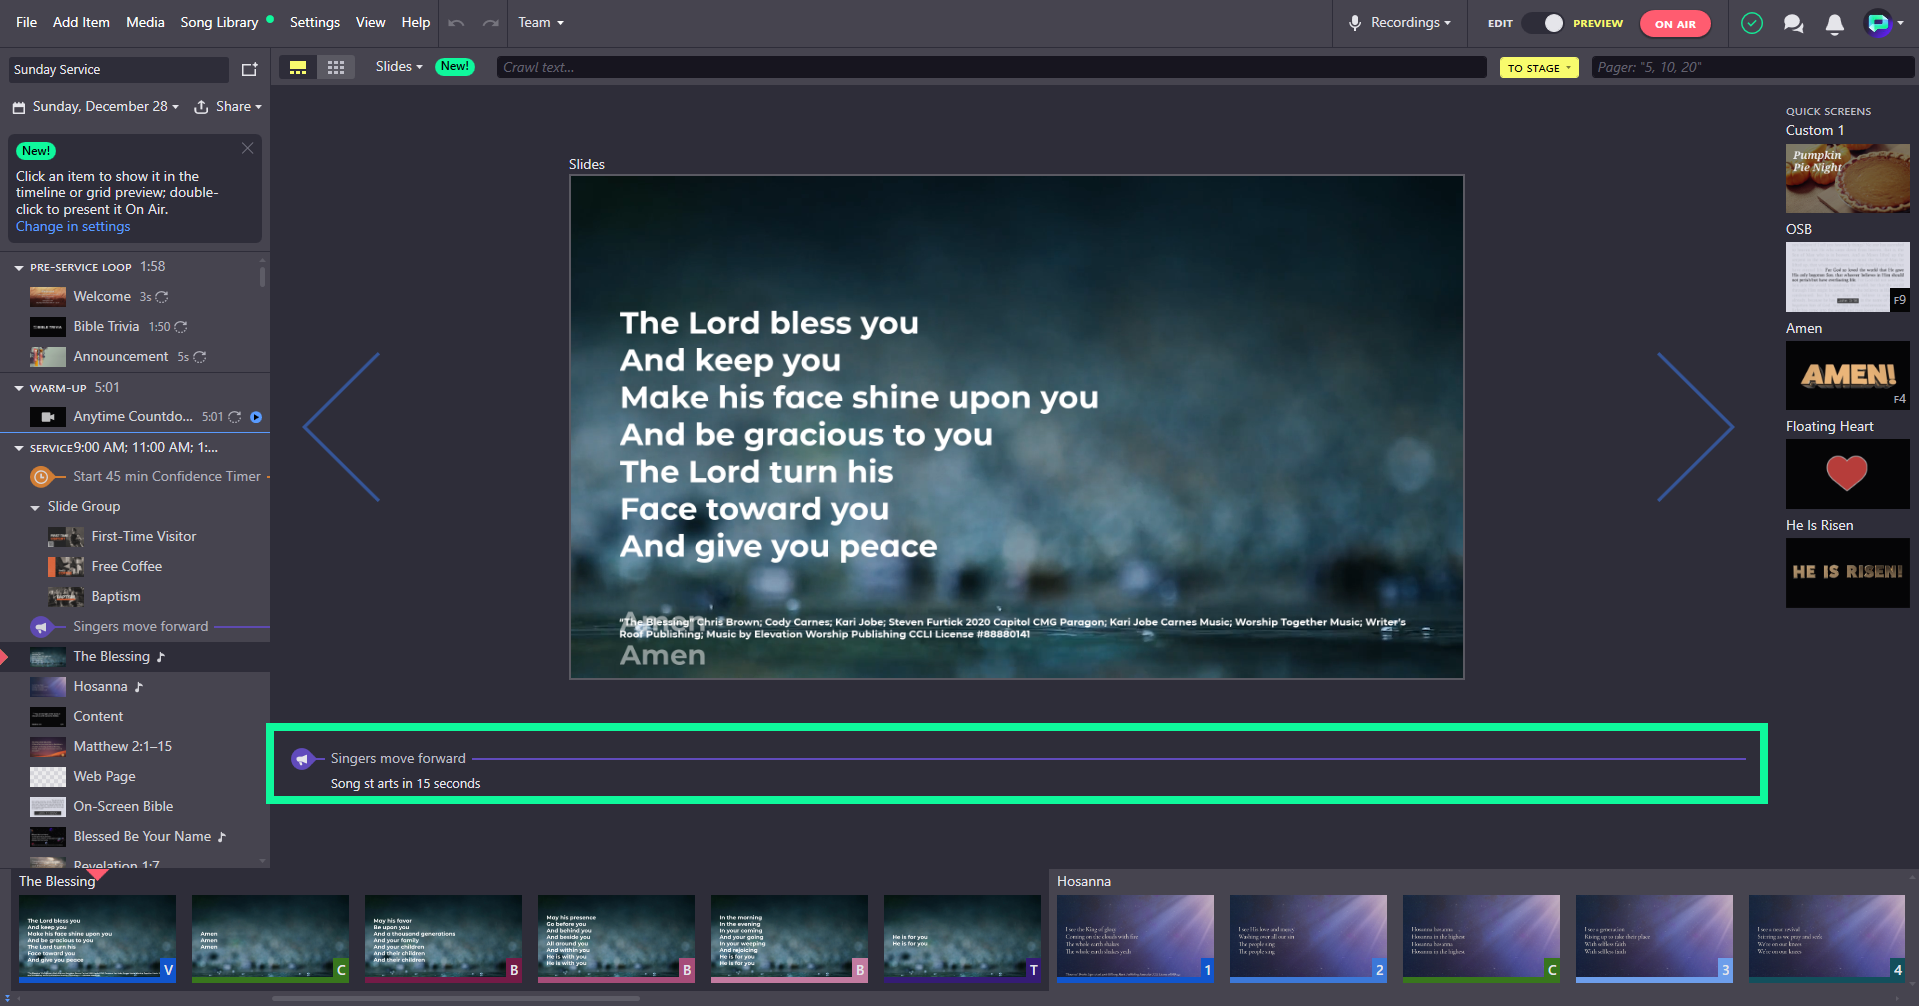This screenshot has height=1006, width=1919.
Task: Collapse the Pre-Service Loop section
Action: (19, 268)
